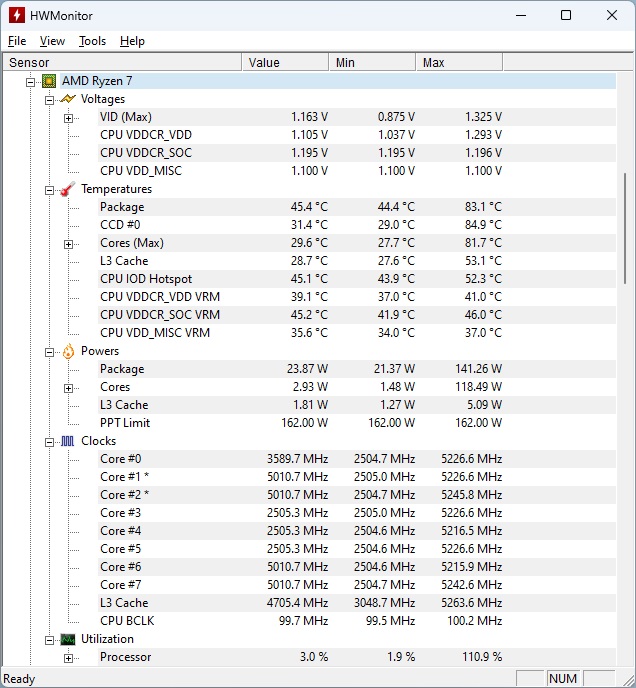The image size is (636, 688).
Task: Select the CCD #0 temperature row
Action: tap(357, 225)
